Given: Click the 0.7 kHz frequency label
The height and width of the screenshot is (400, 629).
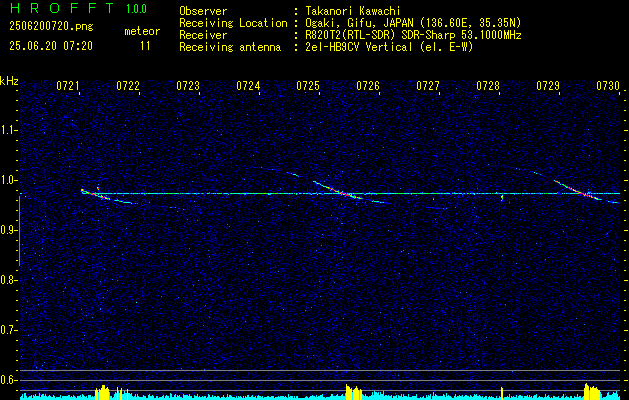Looking at the screenshot, I should point(8,330).
